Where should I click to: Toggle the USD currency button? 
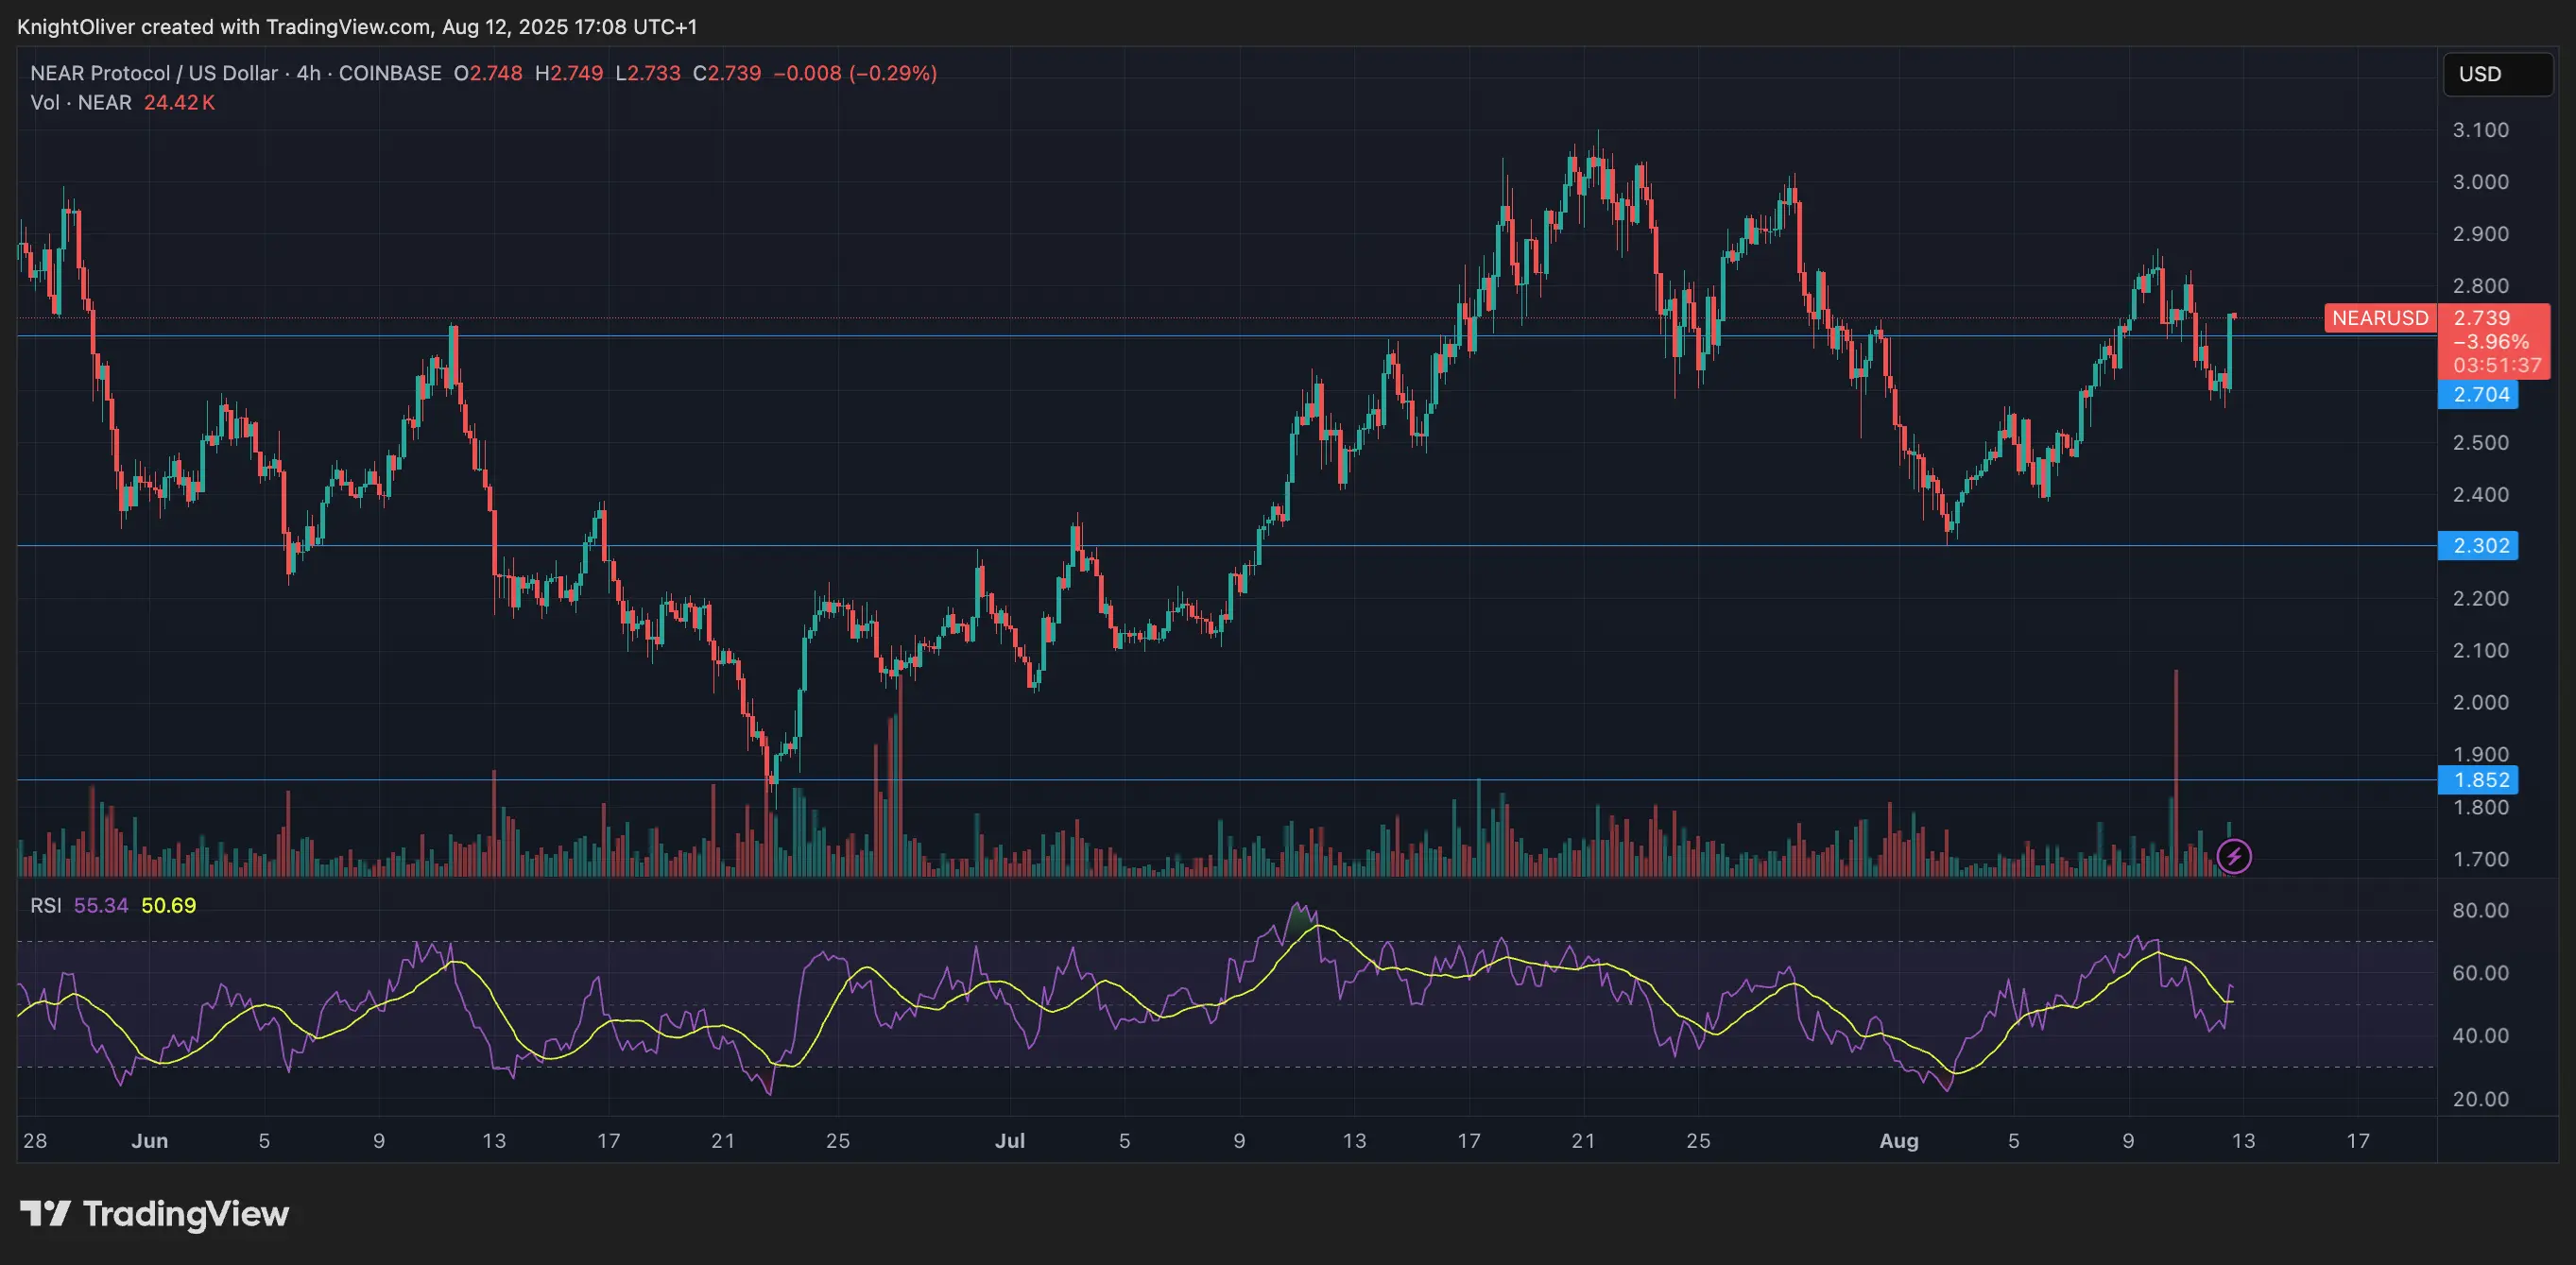[x=2496, y=73]
